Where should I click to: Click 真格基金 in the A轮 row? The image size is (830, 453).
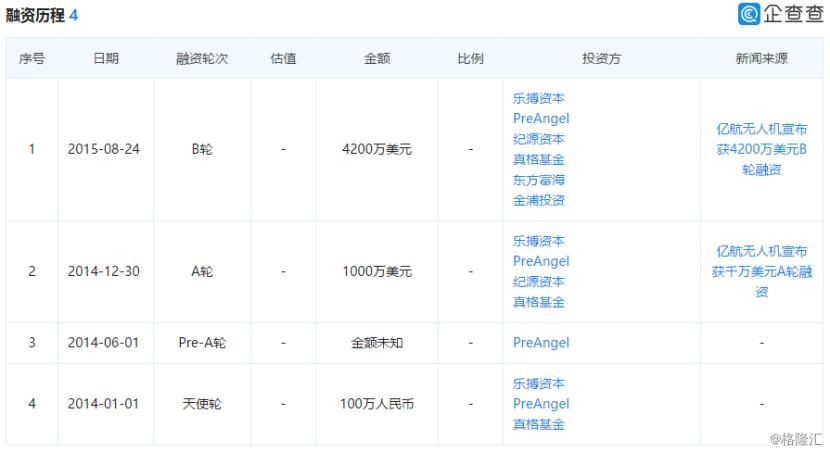[x=539, y=302]
